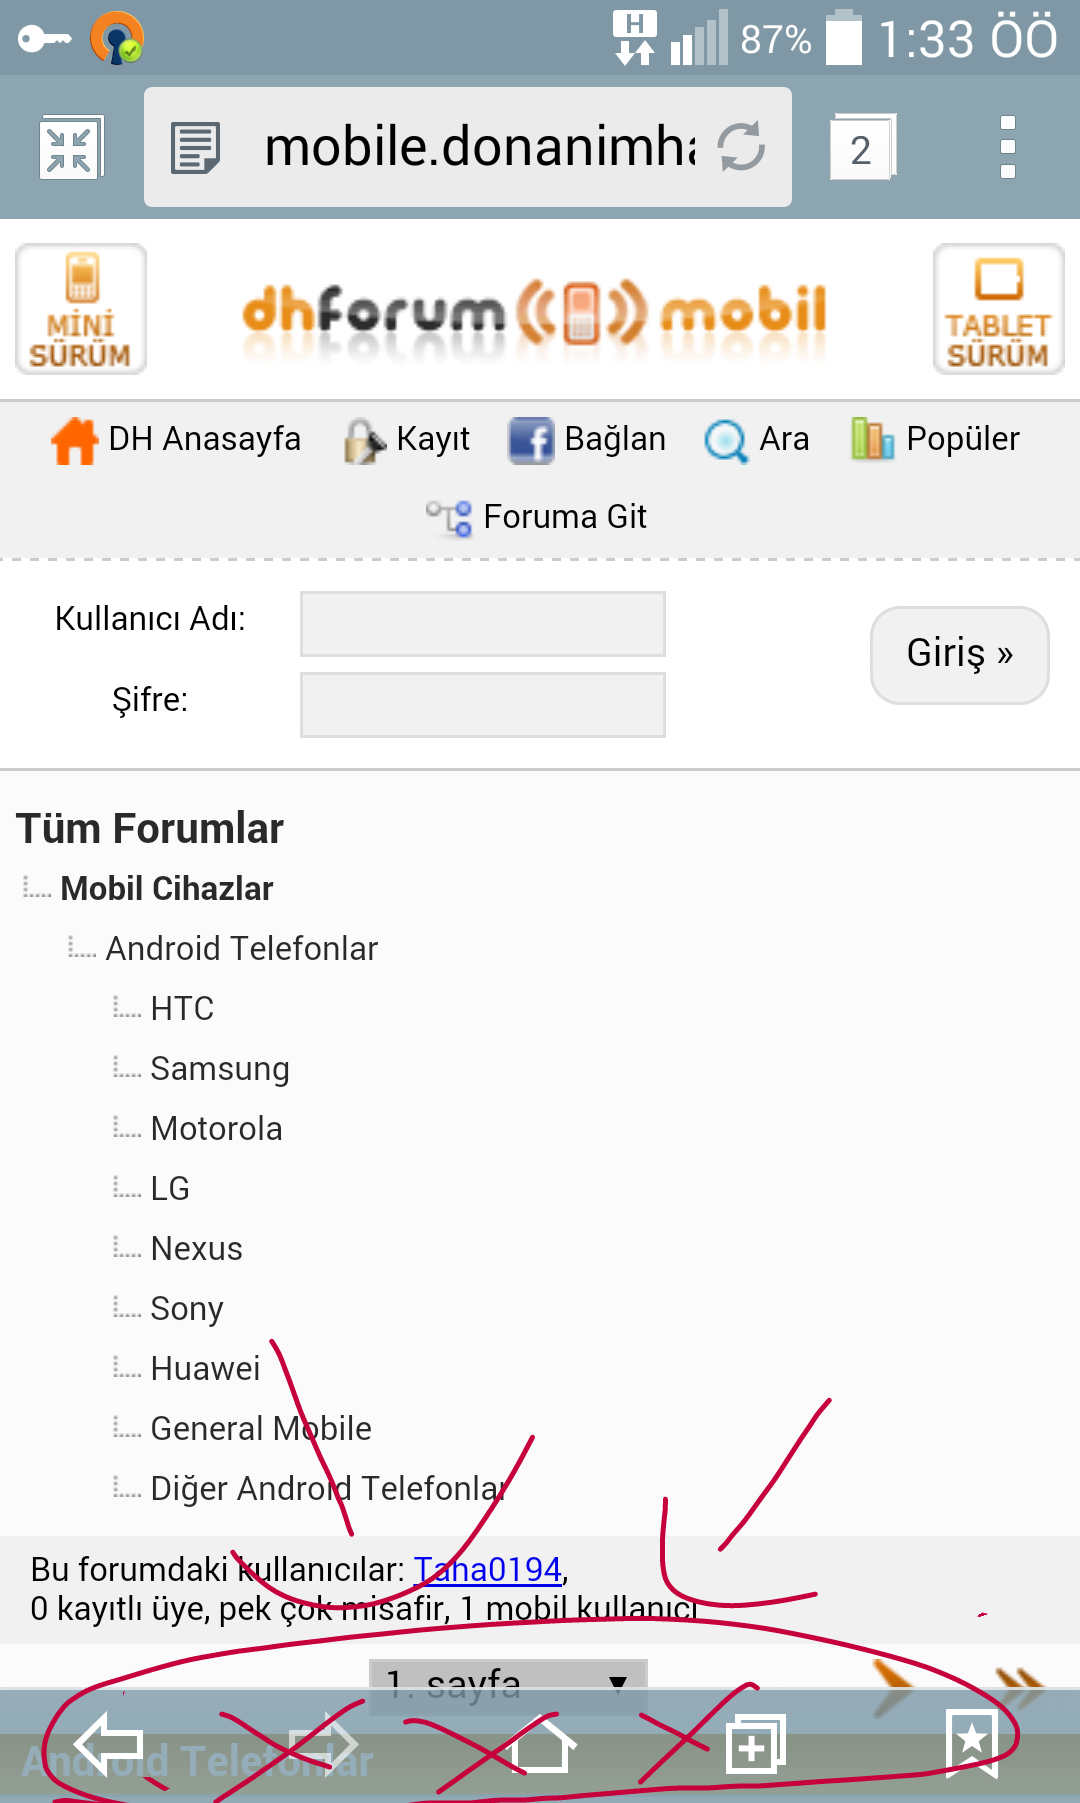The width and height of the screenshot is (1080, 1803).
Task: Open Mobil Cihazlar forum category
Action: (x=167, y=888)
